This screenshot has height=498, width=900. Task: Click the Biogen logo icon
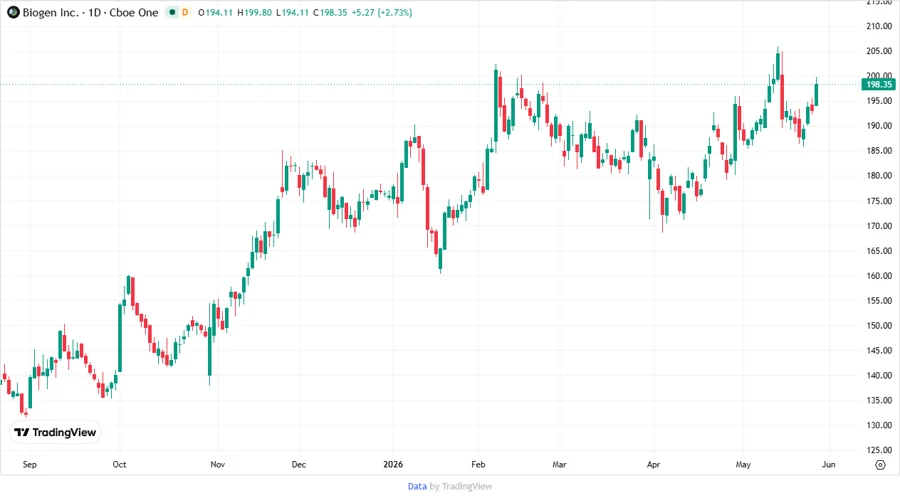pos(13,12)
